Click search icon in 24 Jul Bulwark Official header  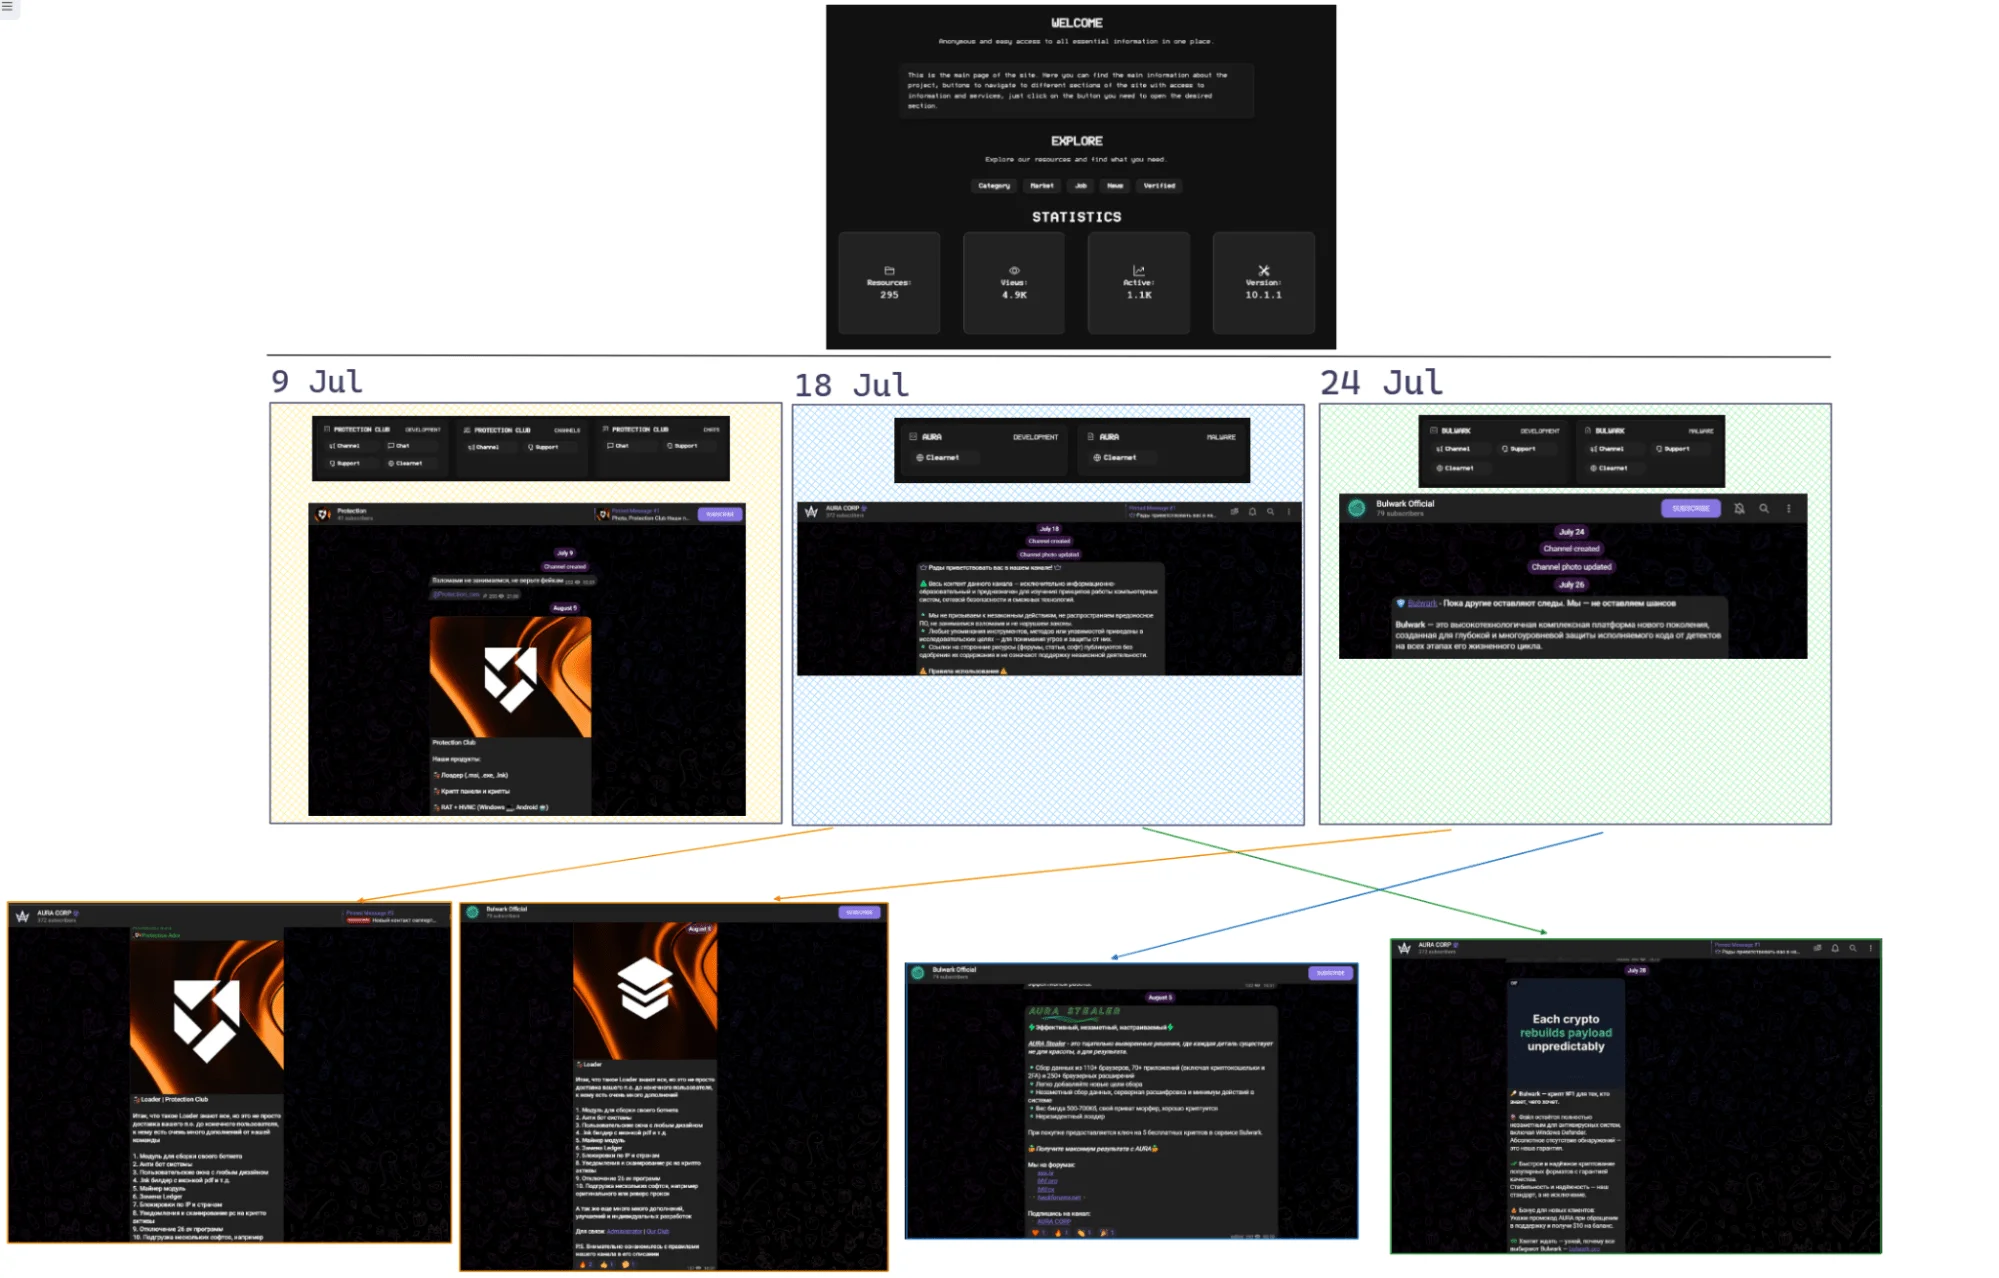(1764, 508)
